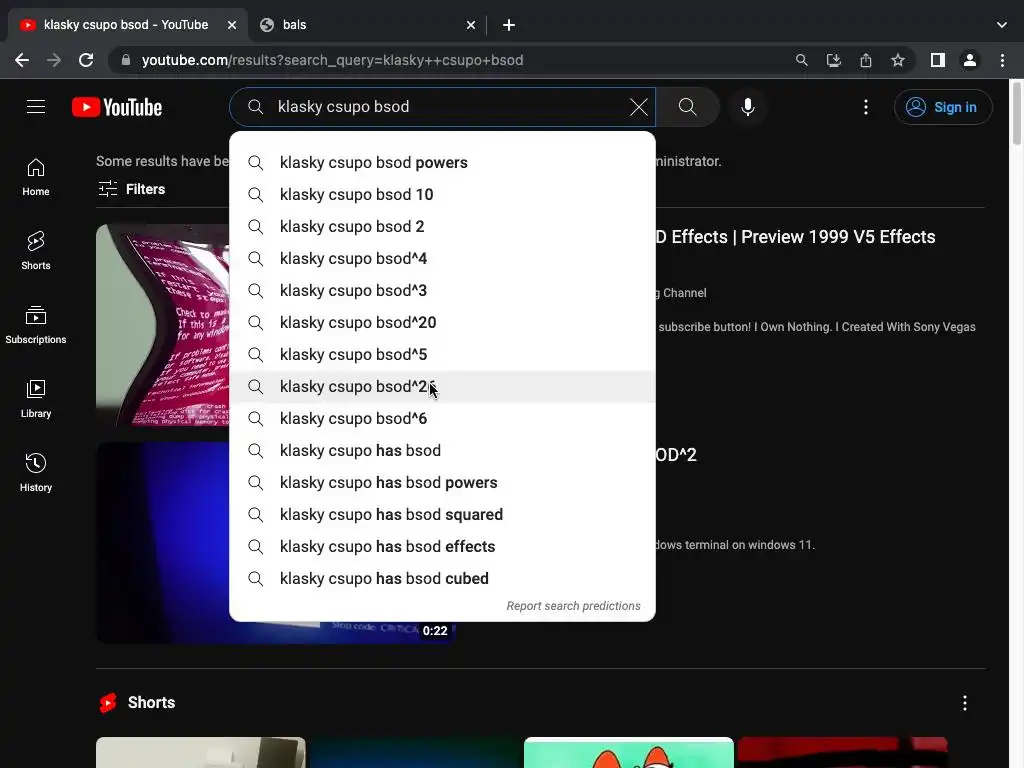1024x768 pixels.
Task: Select suggestion 'klasky csupo has bsod powers'
Action: 442,483
